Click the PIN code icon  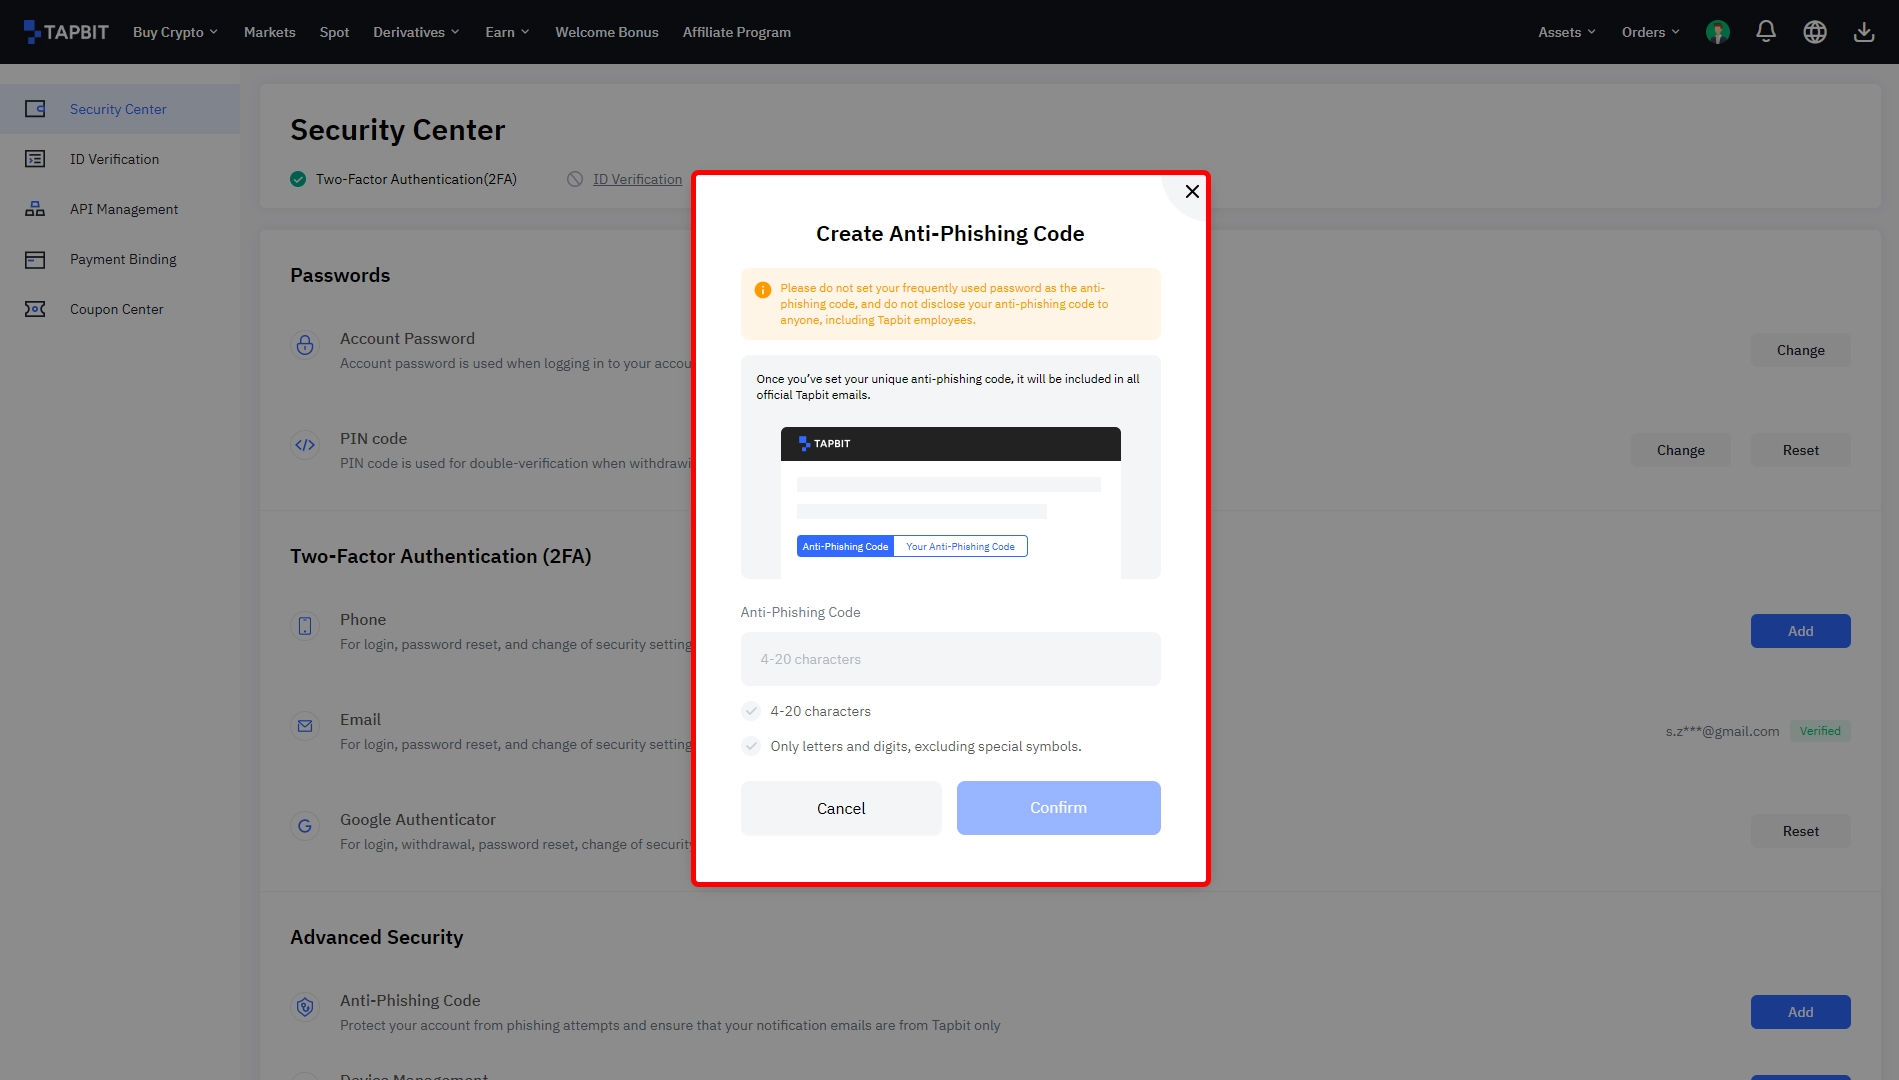pos(305,445)
